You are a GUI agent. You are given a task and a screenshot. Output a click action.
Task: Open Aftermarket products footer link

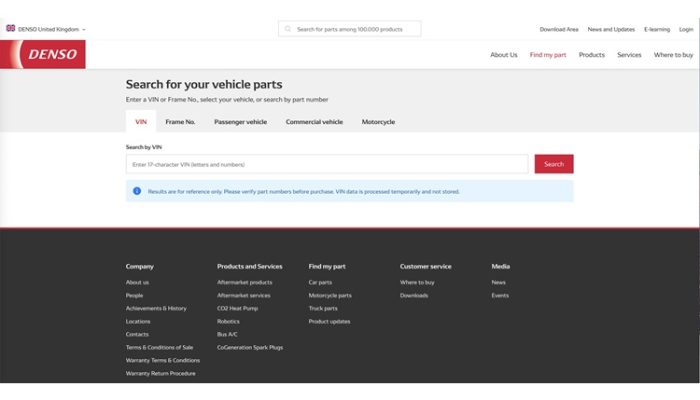point(245,282)
